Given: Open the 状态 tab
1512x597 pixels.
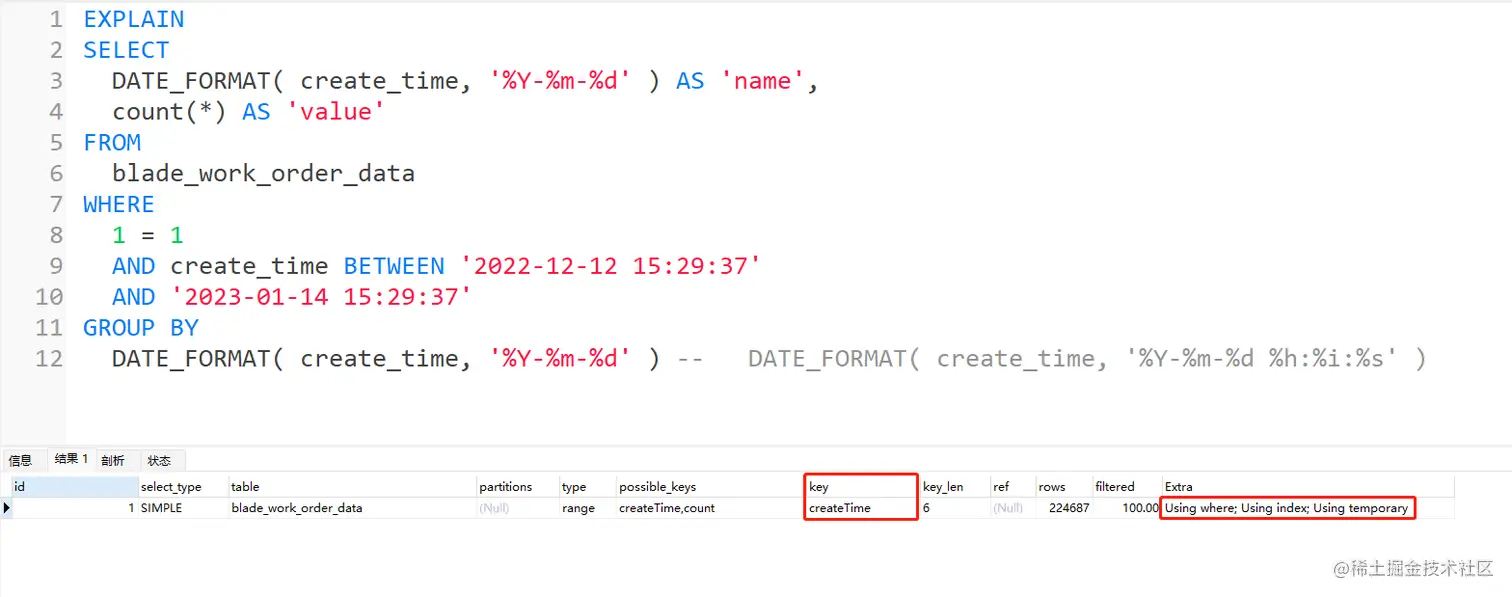Looking at the screenshot, I should (x=159, y=460).
